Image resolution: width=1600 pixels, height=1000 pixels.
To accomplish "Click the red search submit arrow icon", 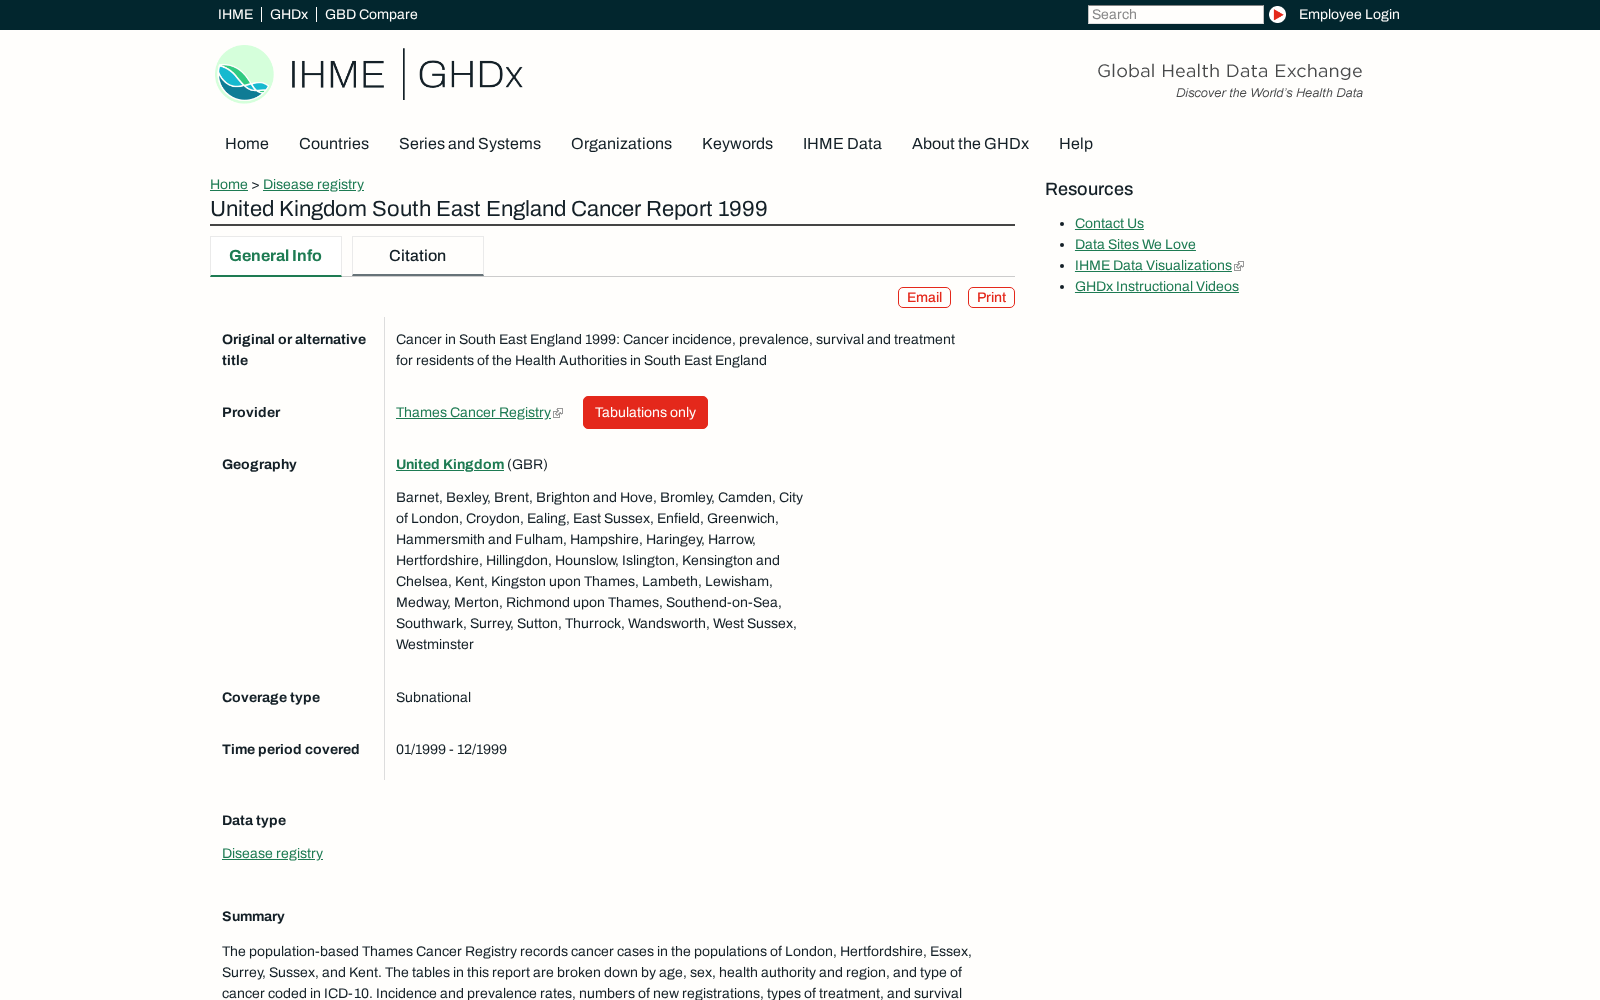I will click(x=1277, y=14).
